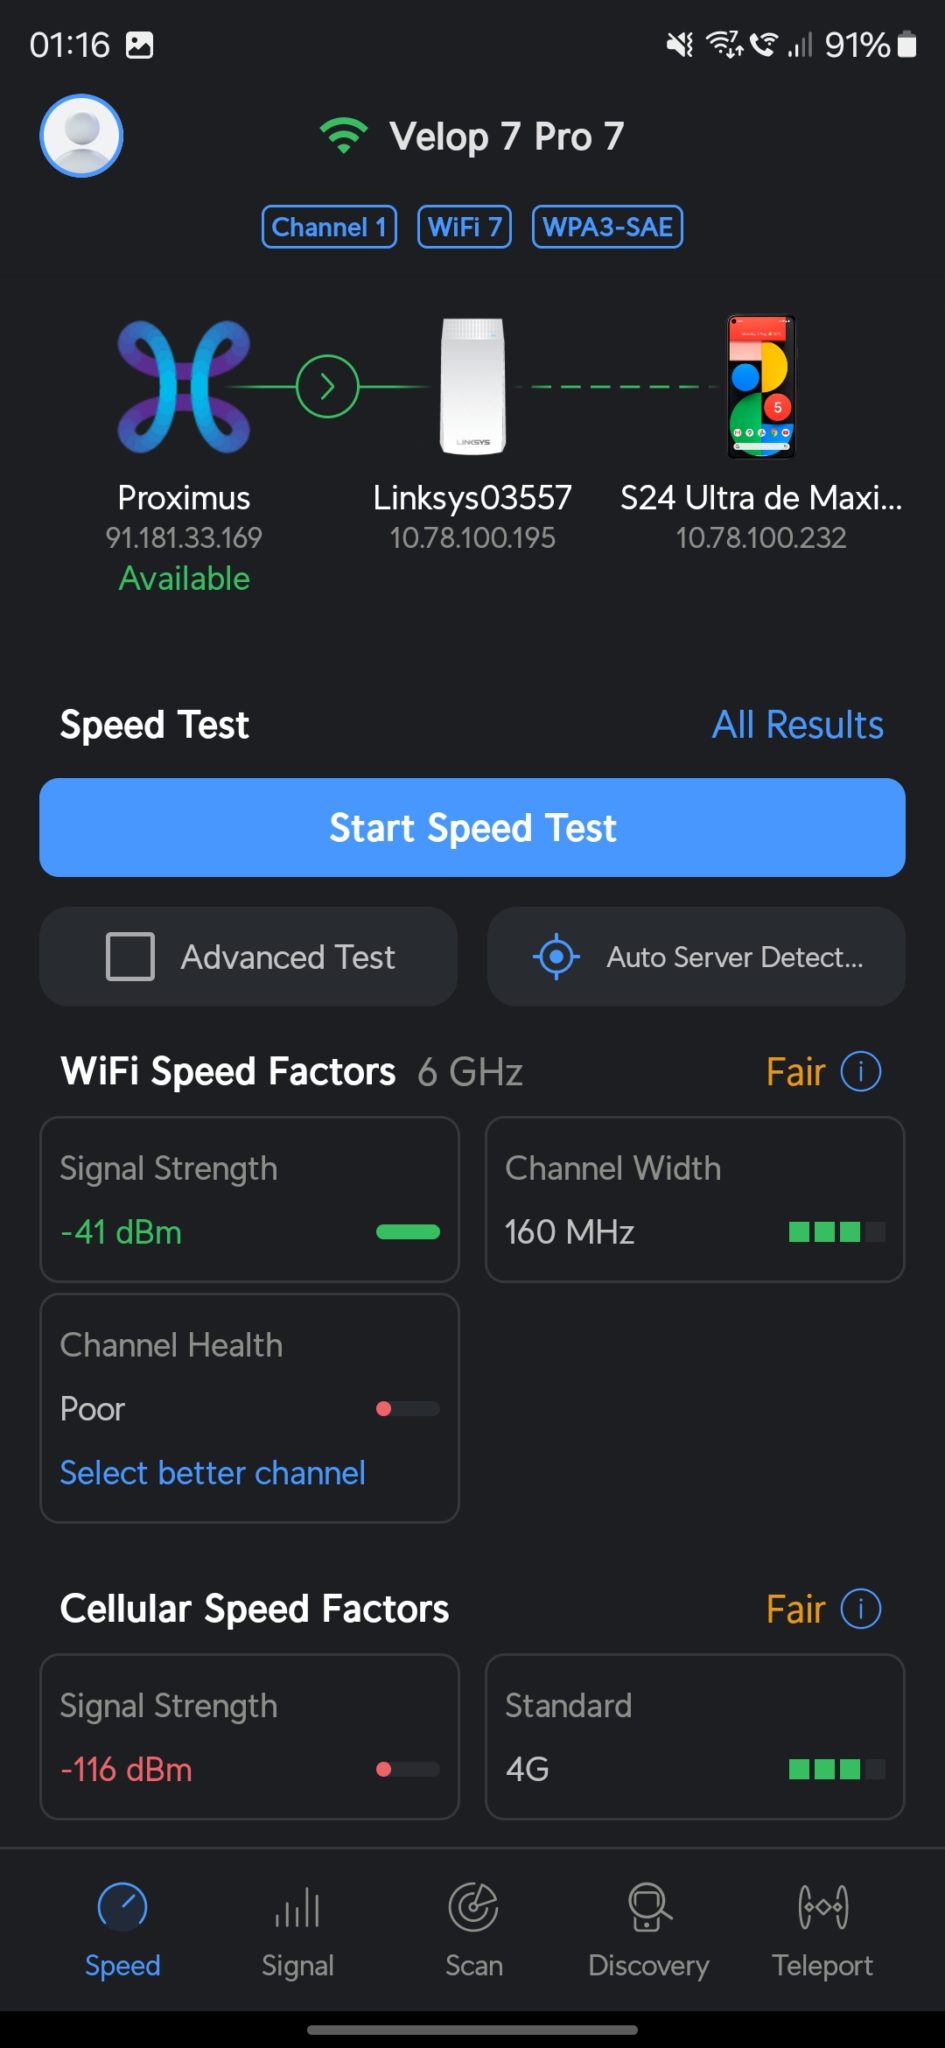Tap the green WiFi signal icon
945x2048 pixels.
coord(343,136)
